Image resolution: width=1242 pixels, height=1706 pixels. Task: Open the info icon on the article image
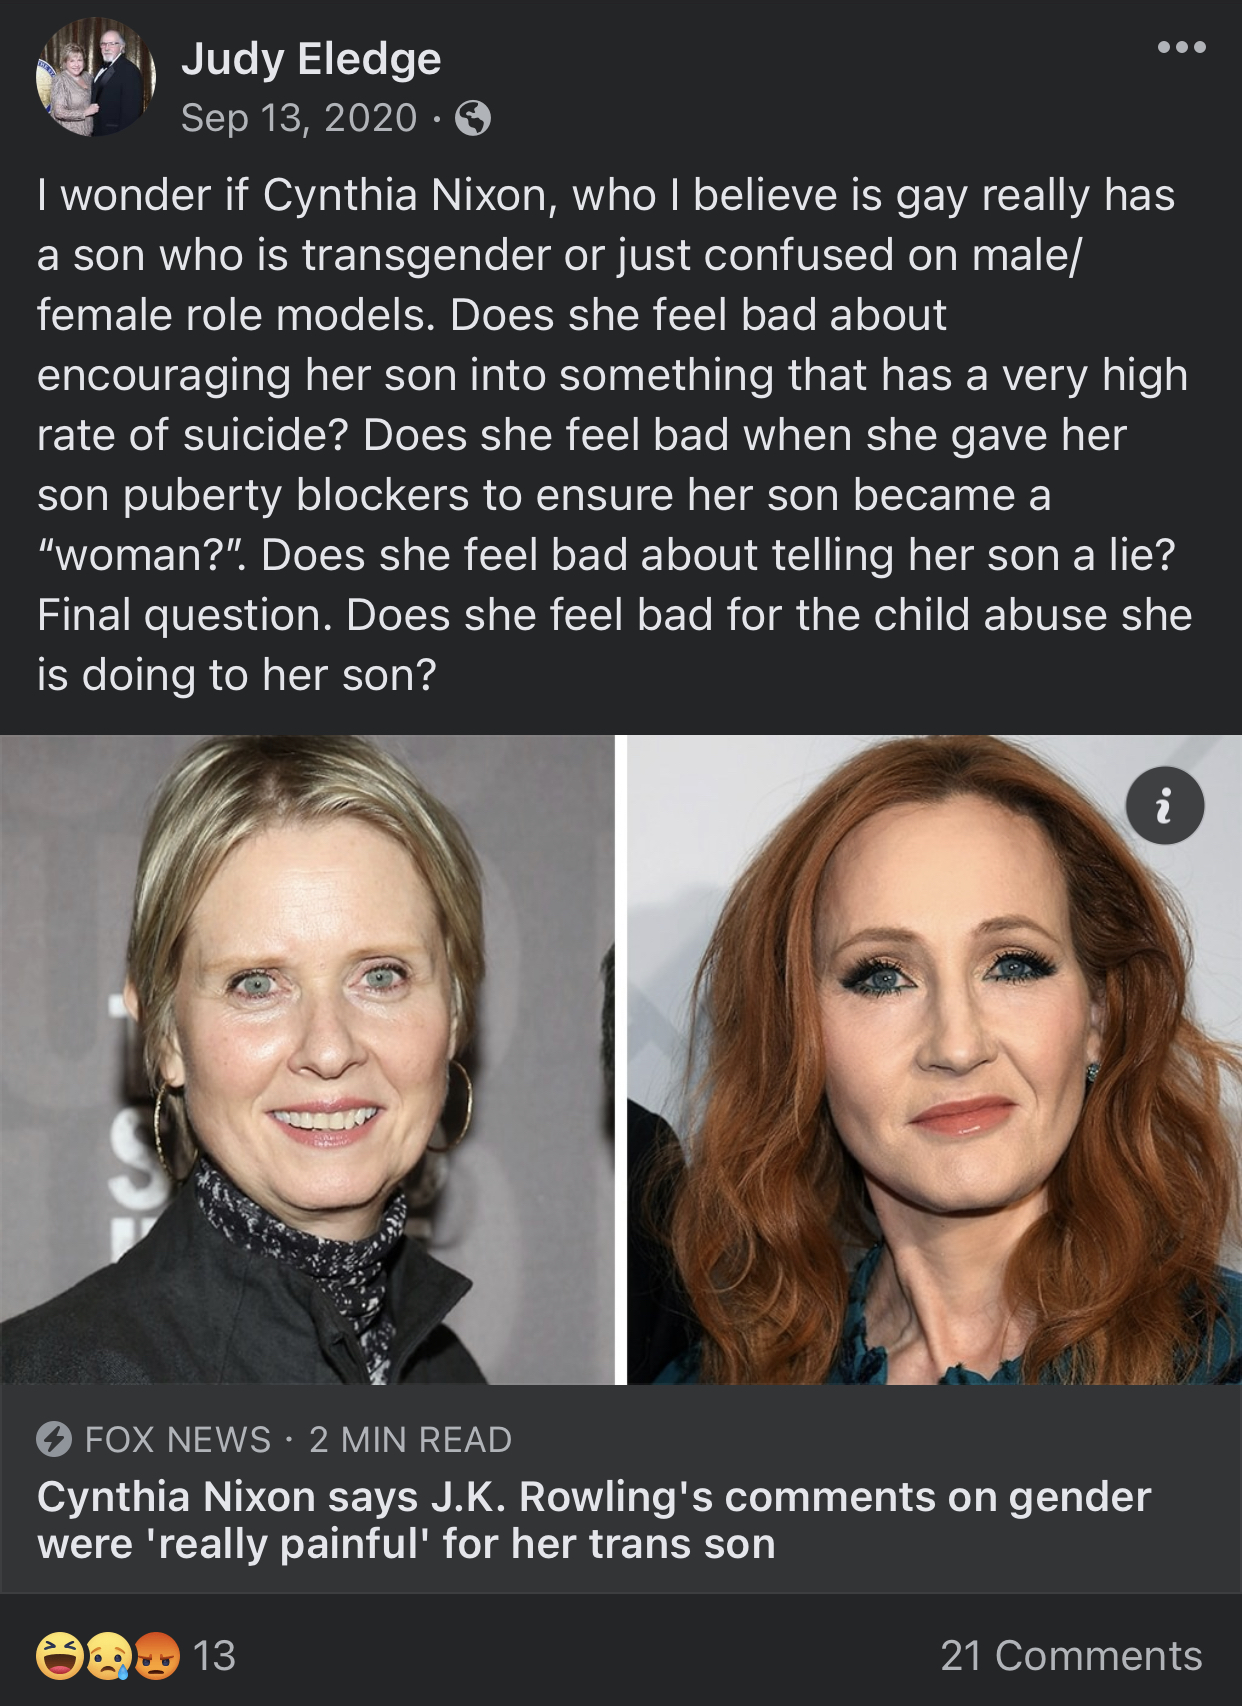point(1164,806)
